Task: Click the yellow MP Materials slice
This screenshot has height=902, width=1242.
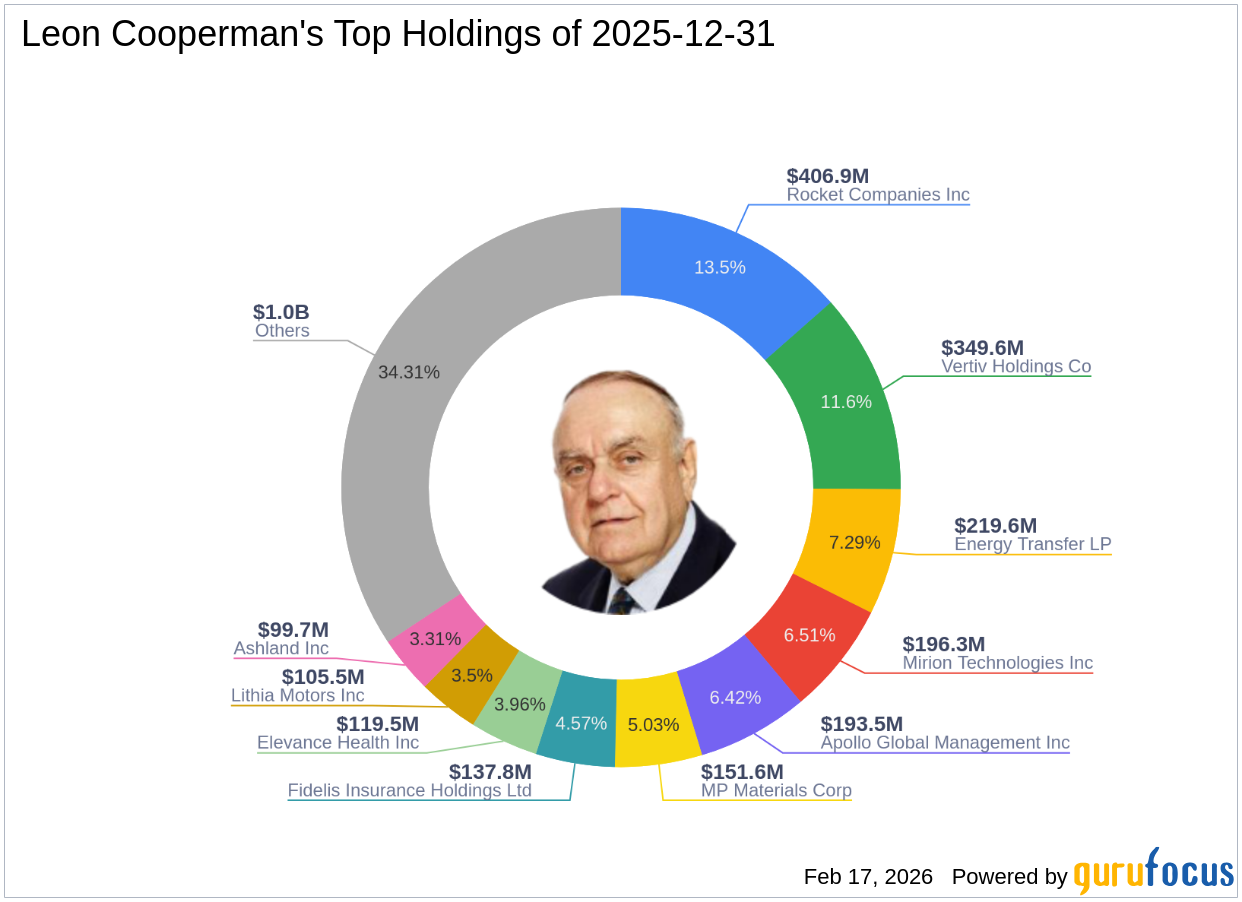Action: coord(656,724)
